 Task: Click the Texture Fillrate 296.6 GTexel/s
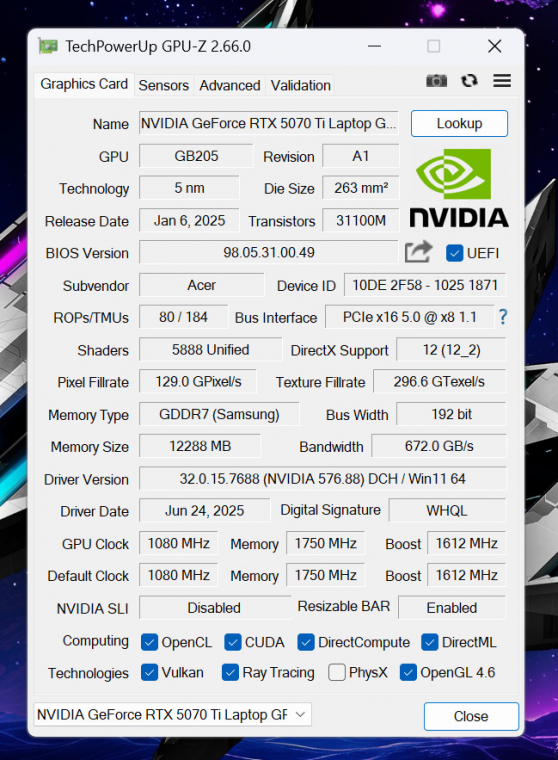pyautogui.click(x=439, y=382)
